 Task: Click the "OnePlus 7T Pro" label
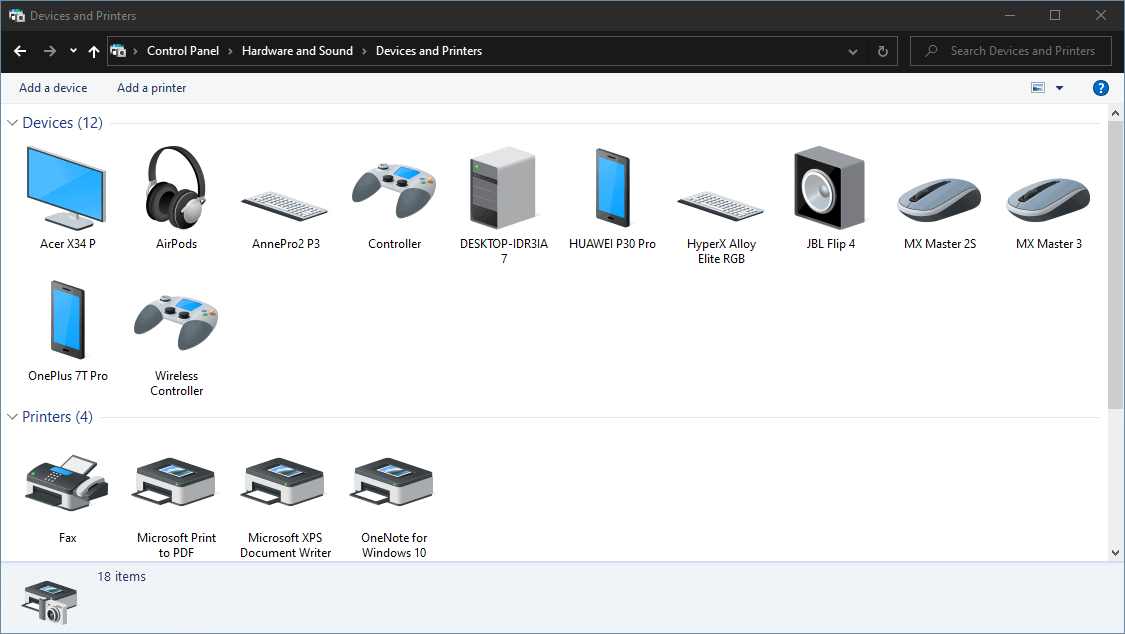pos(67,376)
